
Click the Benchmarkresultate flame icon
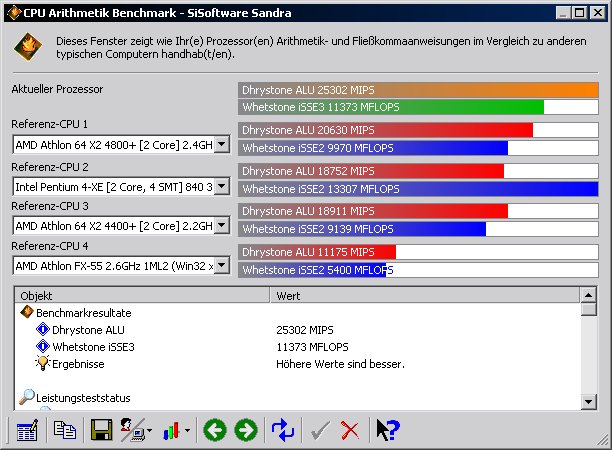coord(27,312)
